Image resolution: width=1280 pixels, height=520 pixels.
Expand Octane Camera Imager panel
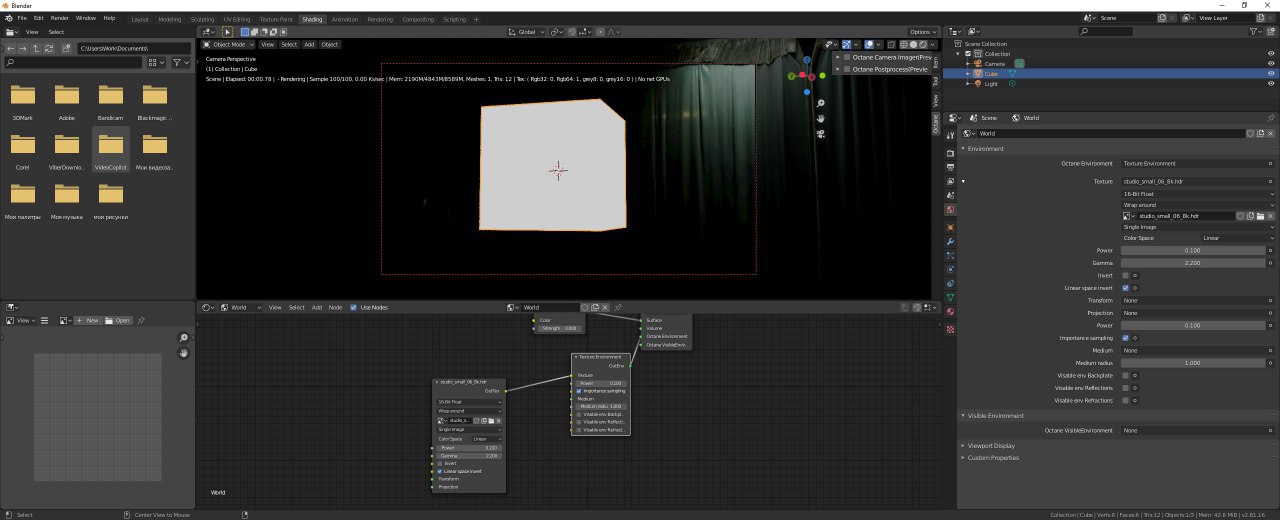[837, 57]
